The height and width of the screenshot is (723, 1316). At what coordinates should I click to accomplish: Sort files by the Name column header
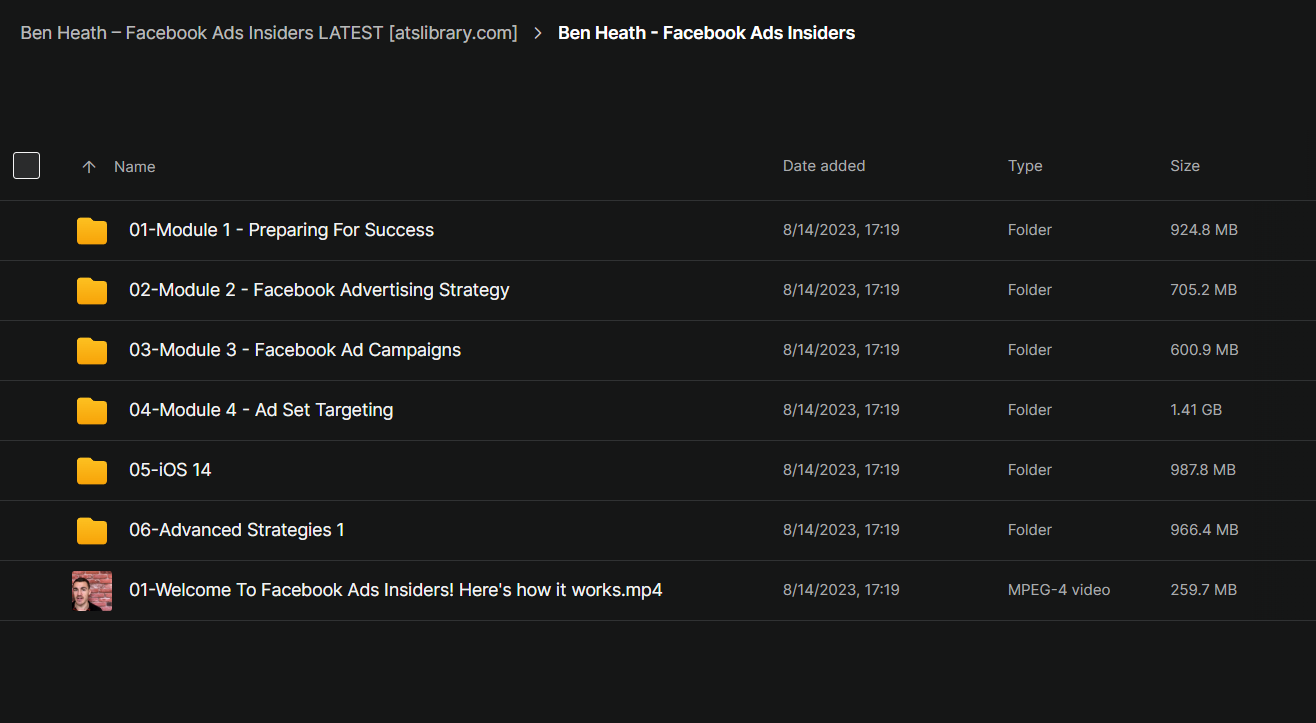coord(135,167)
